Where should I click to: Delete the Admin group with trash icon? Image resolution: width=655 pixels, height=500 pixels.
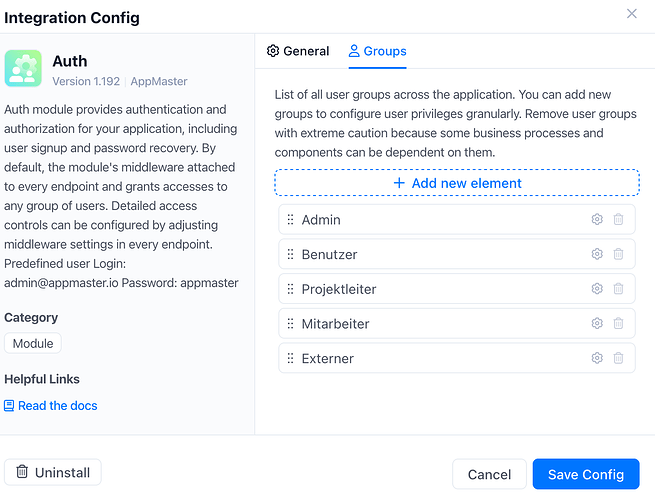coord(618,219)
